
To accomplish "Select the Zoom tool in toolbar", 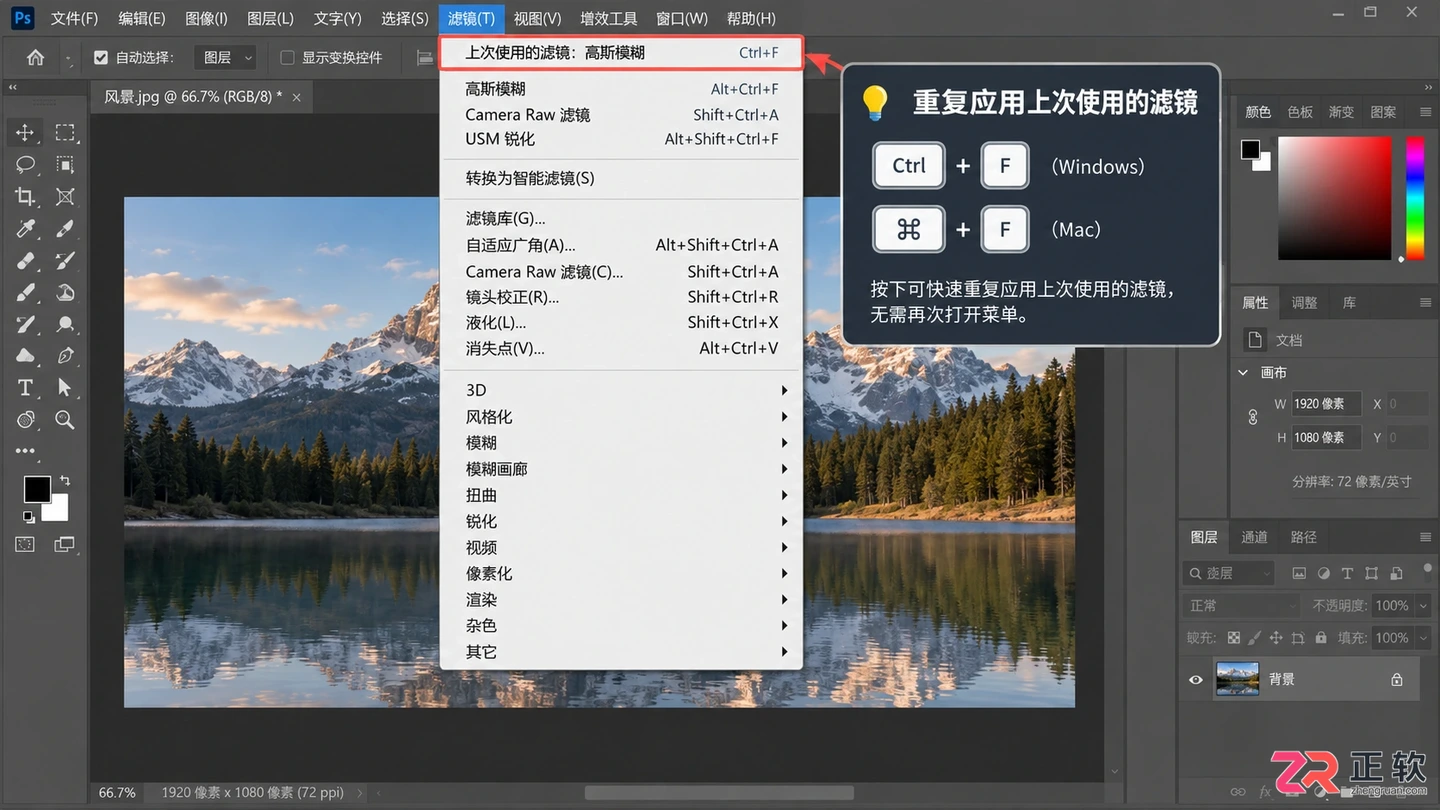I will (65, 420).
